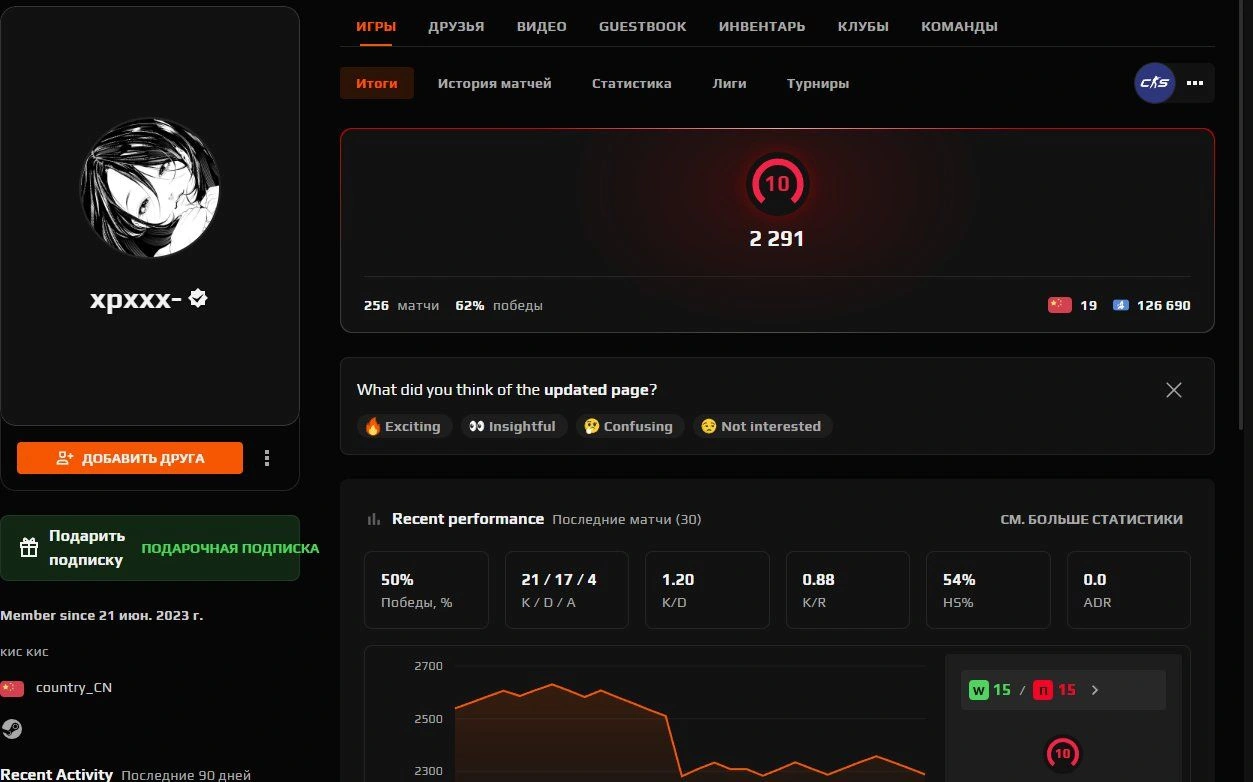Select the Итоги sub-tab
1253x782 pixels.
(377, 84)
